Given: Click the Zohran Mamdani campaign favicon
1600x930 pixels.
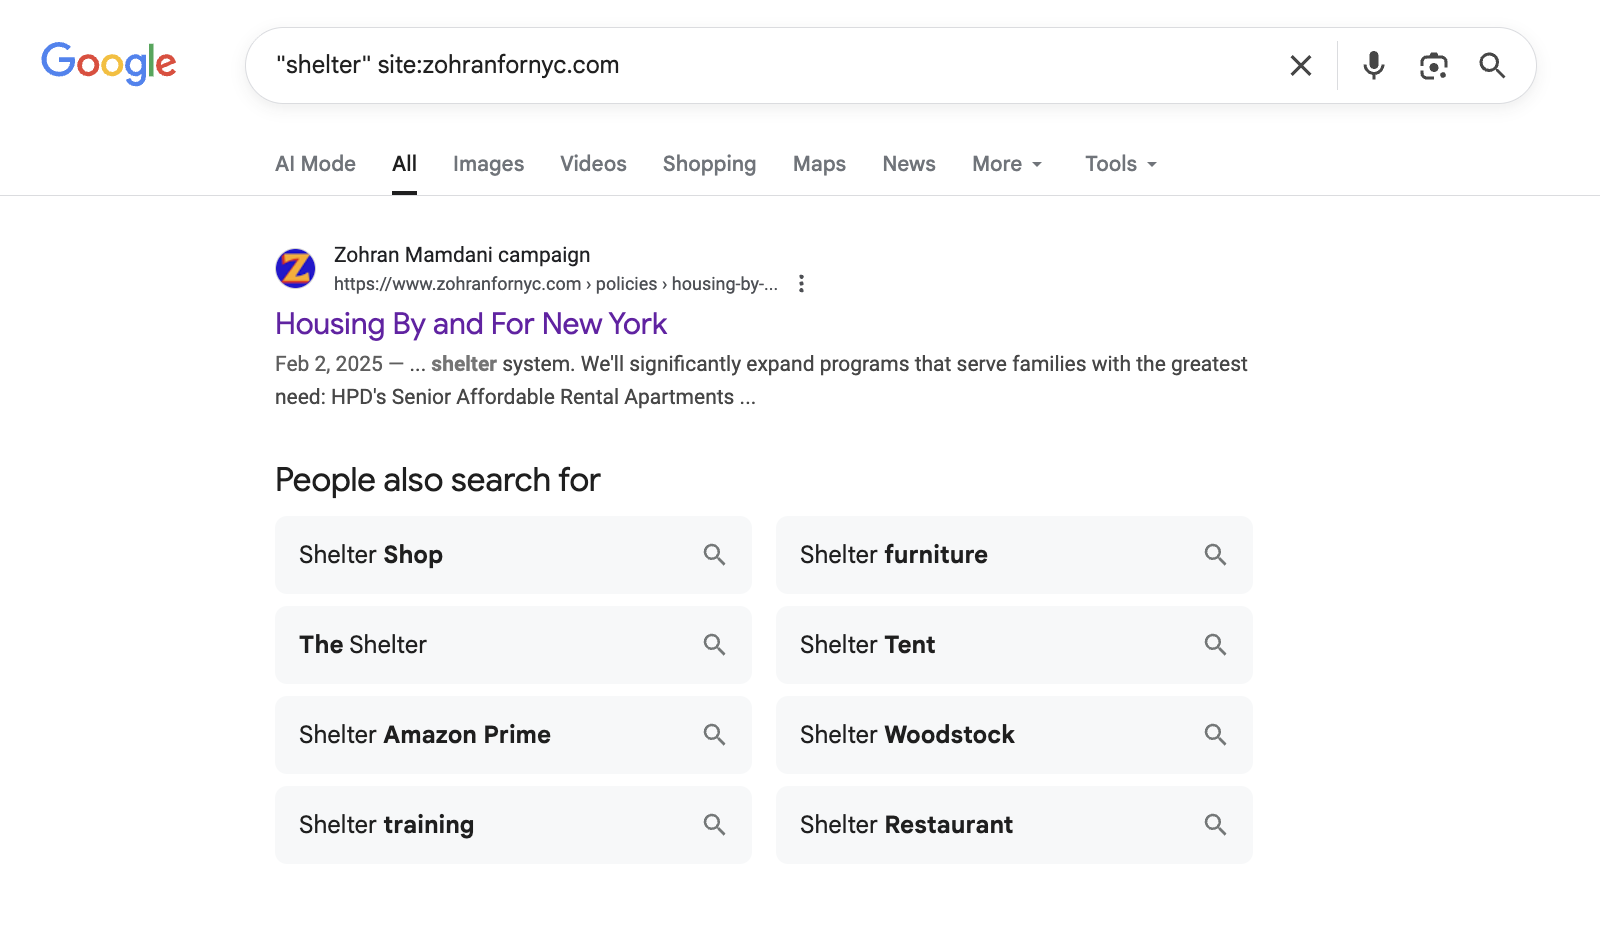Looking at the screenshot, I should pyautogui.click(x=295, y=269).
